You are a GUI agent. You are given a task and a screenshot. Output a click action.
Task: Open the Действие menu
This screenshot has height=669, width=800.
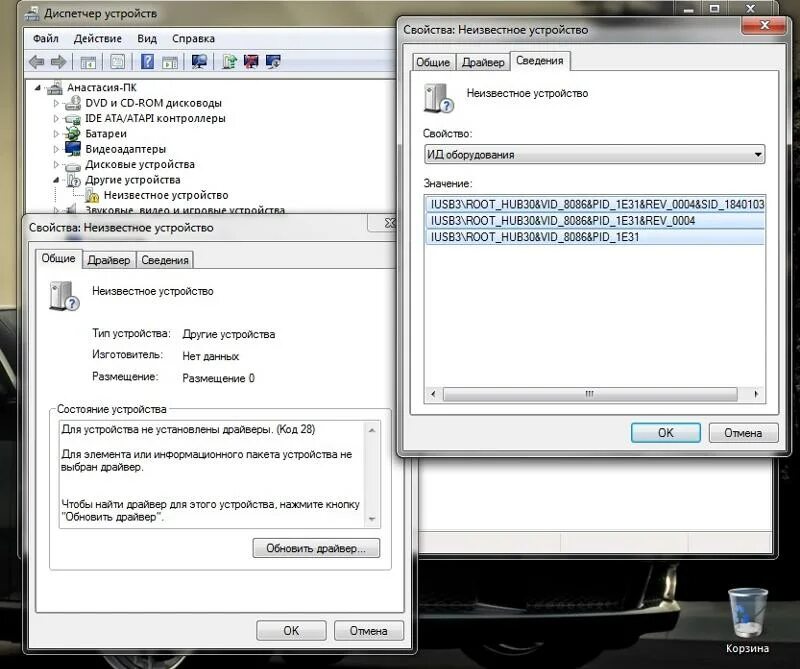[97, 39]
